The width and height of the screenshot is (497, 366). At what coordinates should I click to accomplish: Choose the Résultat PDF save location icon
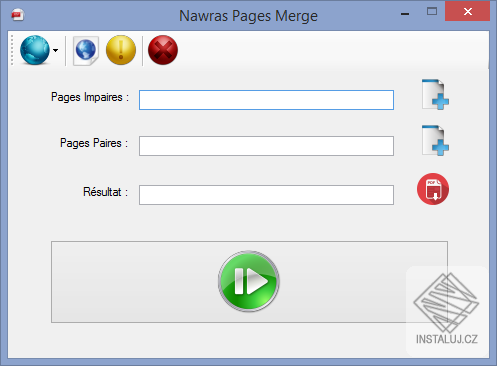click(433, 189)
